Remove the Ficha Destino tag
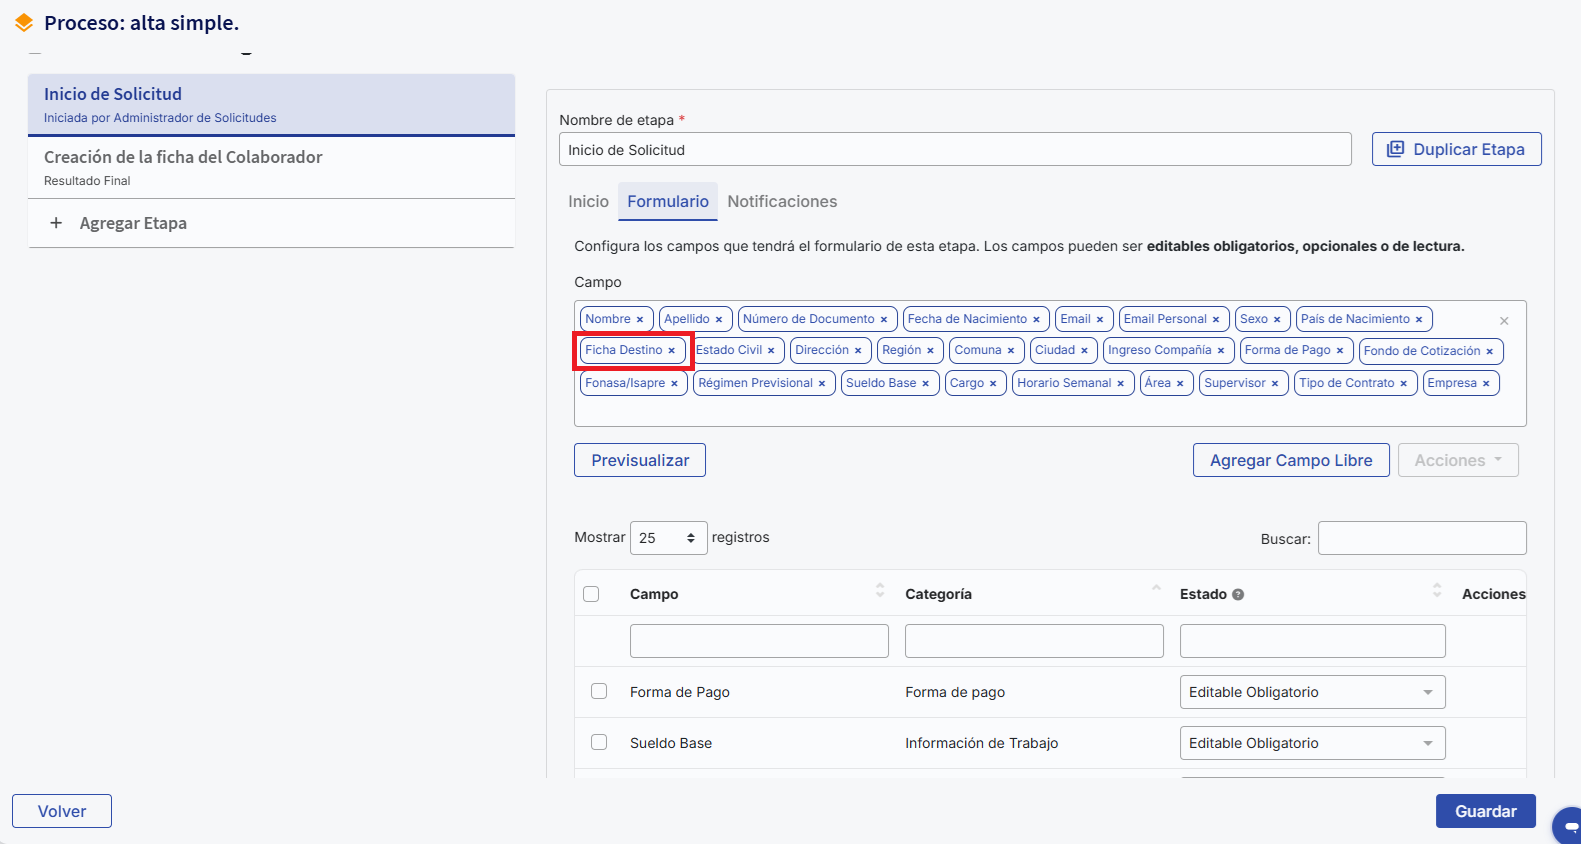The width and height of the screenshot is (1581, 844). point(672,351)
